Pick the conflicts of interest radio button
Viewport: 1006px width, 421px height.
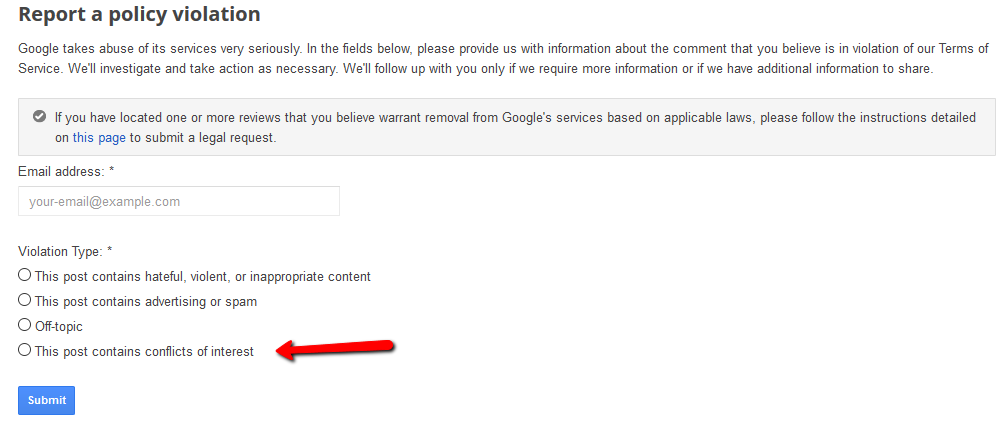pyautogui.click(x=25, y=350)
